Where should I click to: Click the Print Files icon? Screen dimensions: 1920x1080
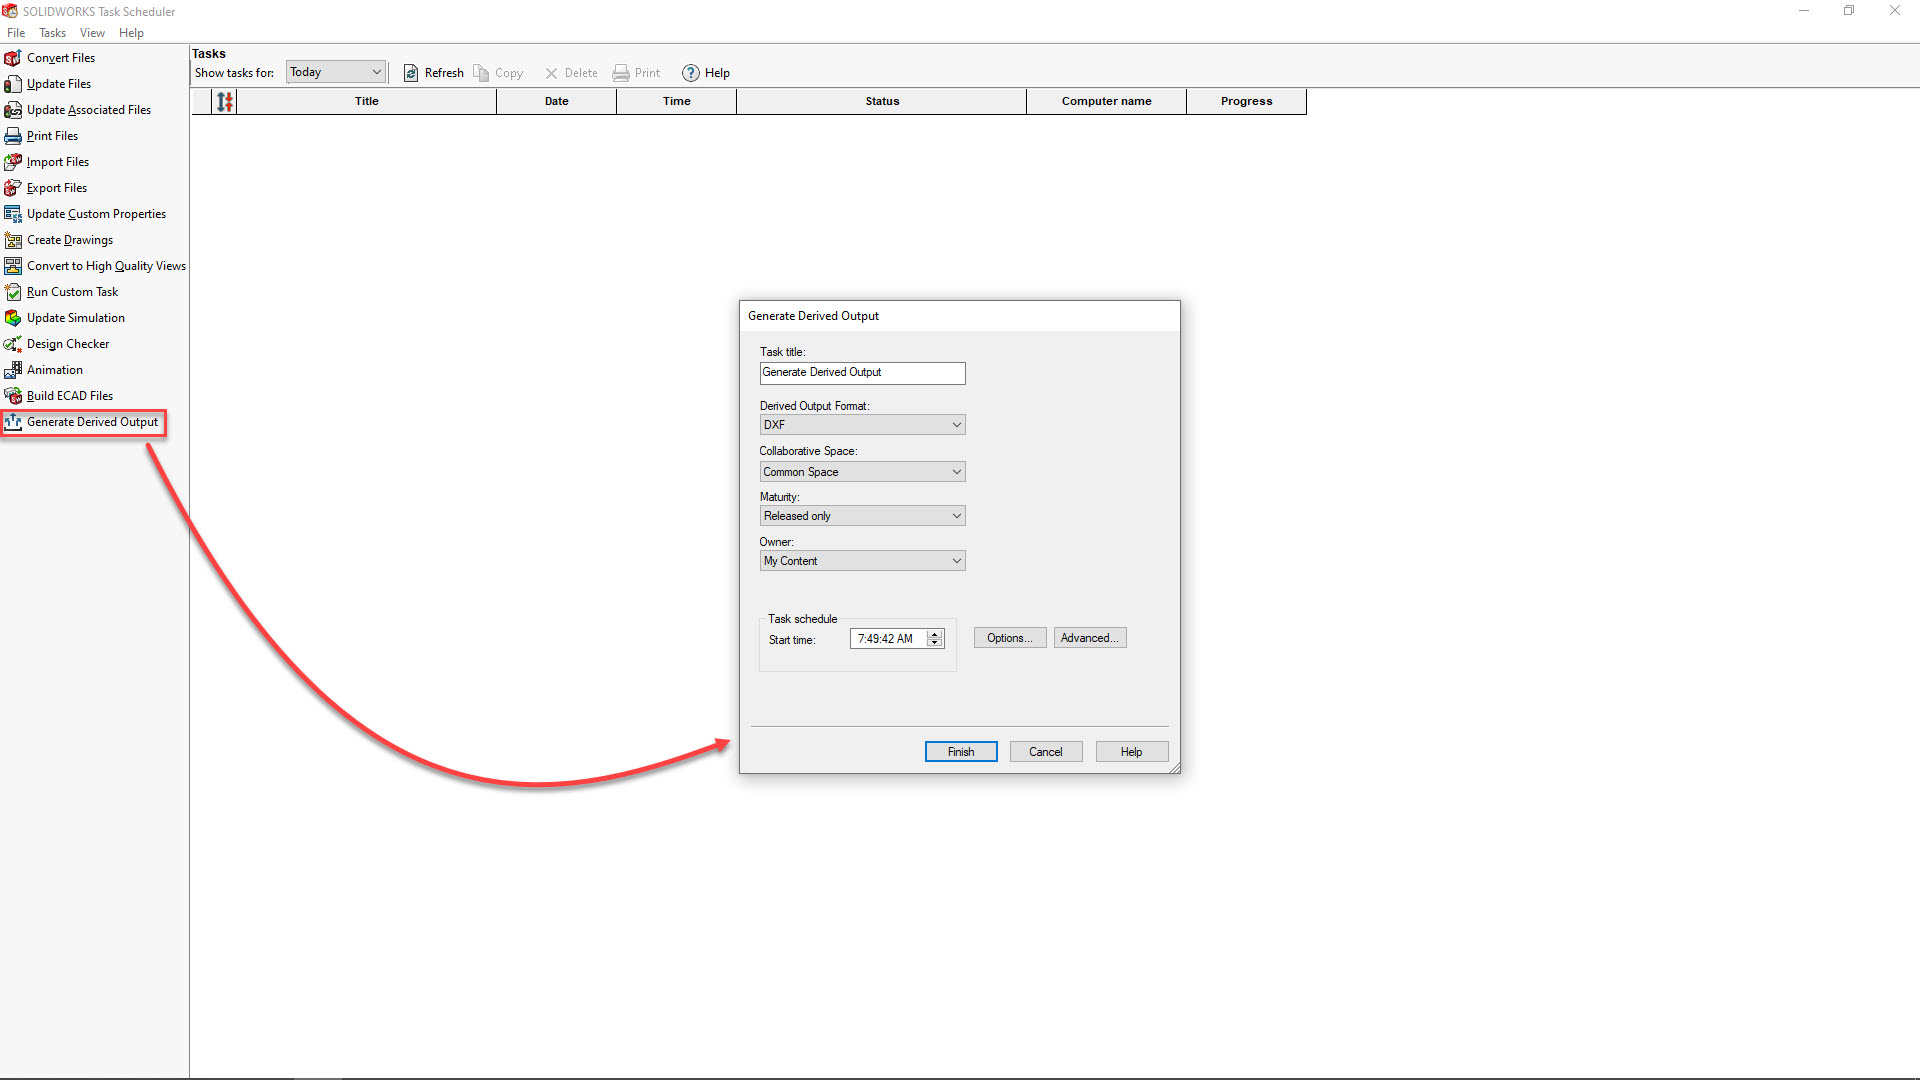(13, 135)
